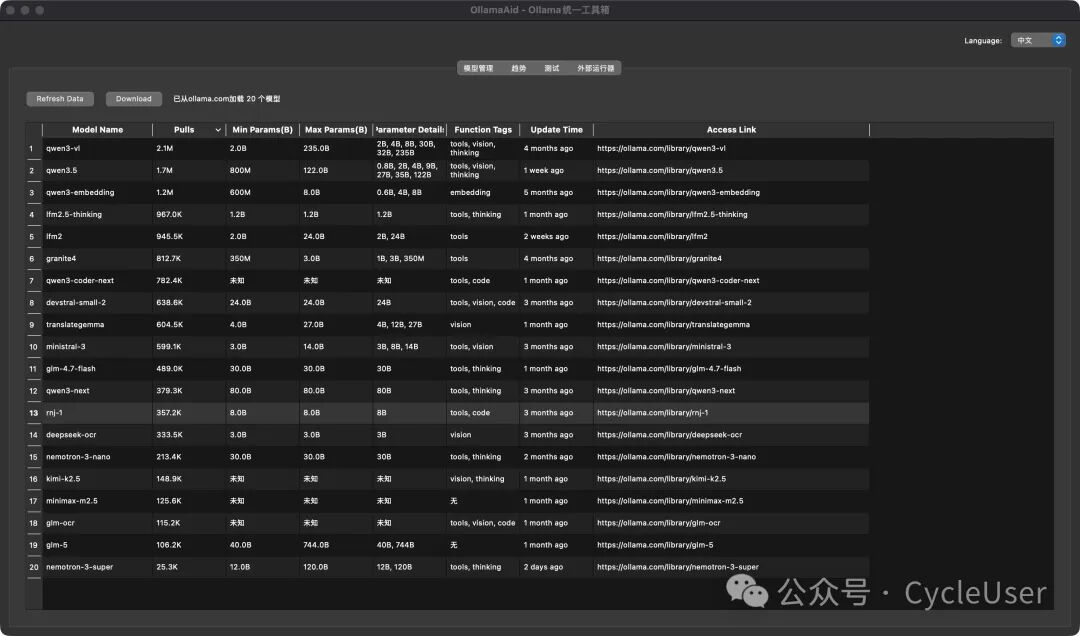Click the 235.0B max params value
Image resolution: width=1080 pixels, height=636 pixels.
(316, 148)
